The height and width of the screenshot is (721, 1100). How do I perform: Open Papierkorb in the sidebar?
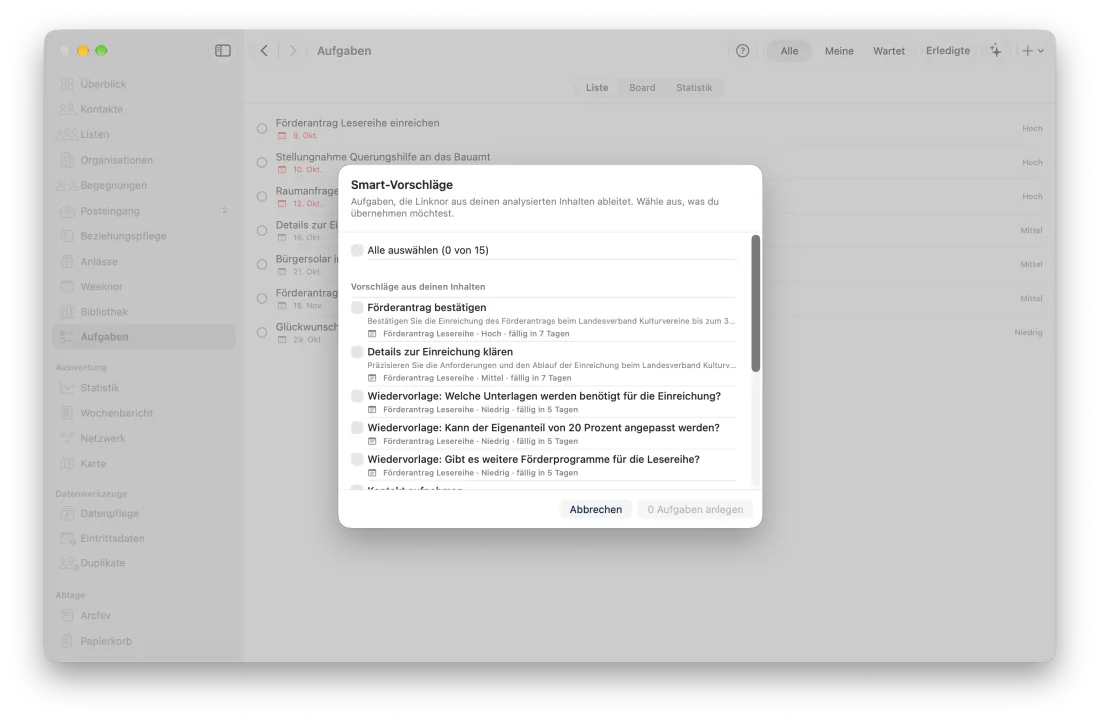point(144,641)
